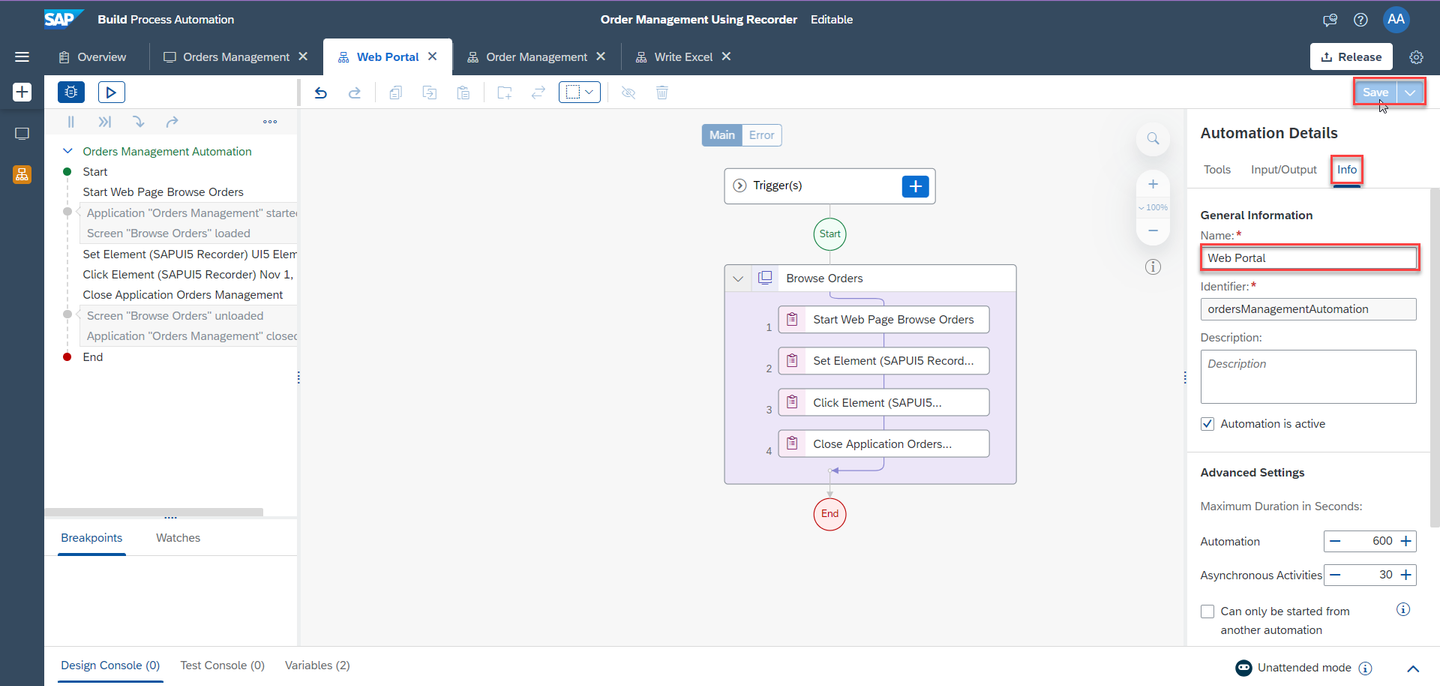Open the canvas information icon

coord(1153,267)
